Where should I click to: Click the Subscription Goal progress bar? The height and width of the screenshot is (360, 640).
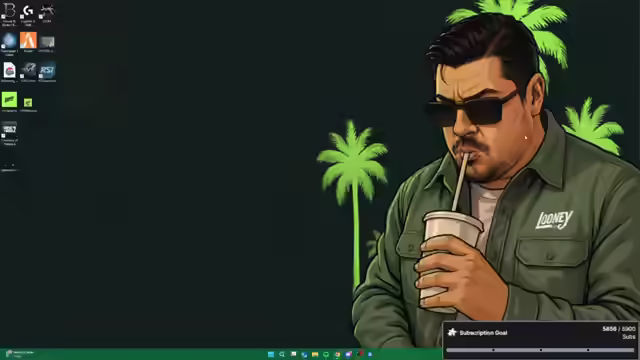click(x=540, y=350)
